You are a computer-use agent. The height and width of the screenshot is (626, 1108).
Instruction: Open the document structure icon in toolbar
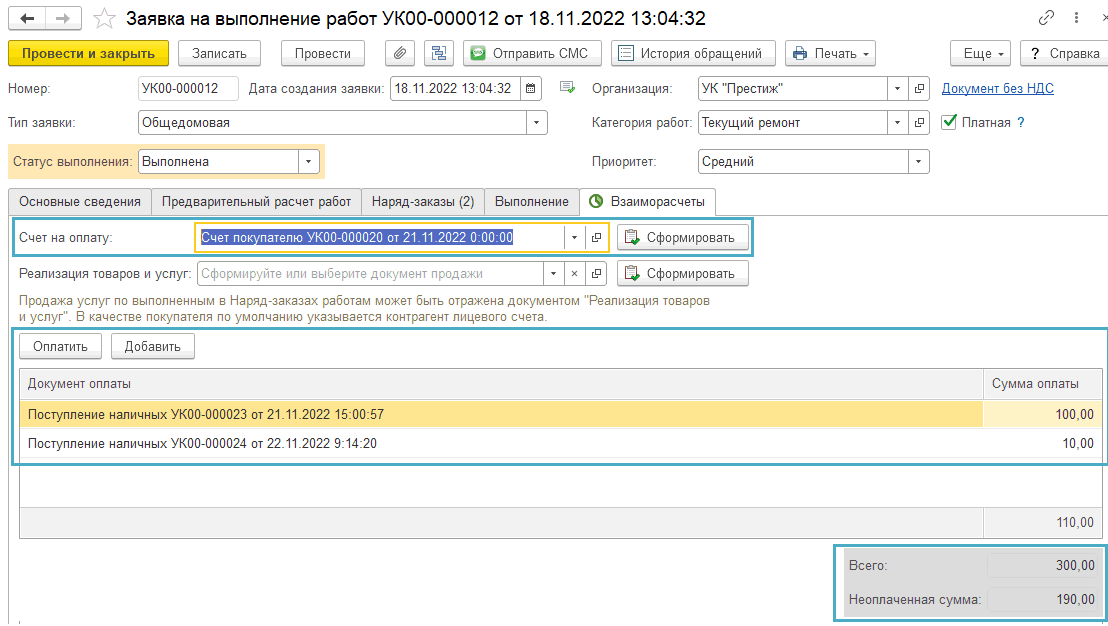[438, 53]
